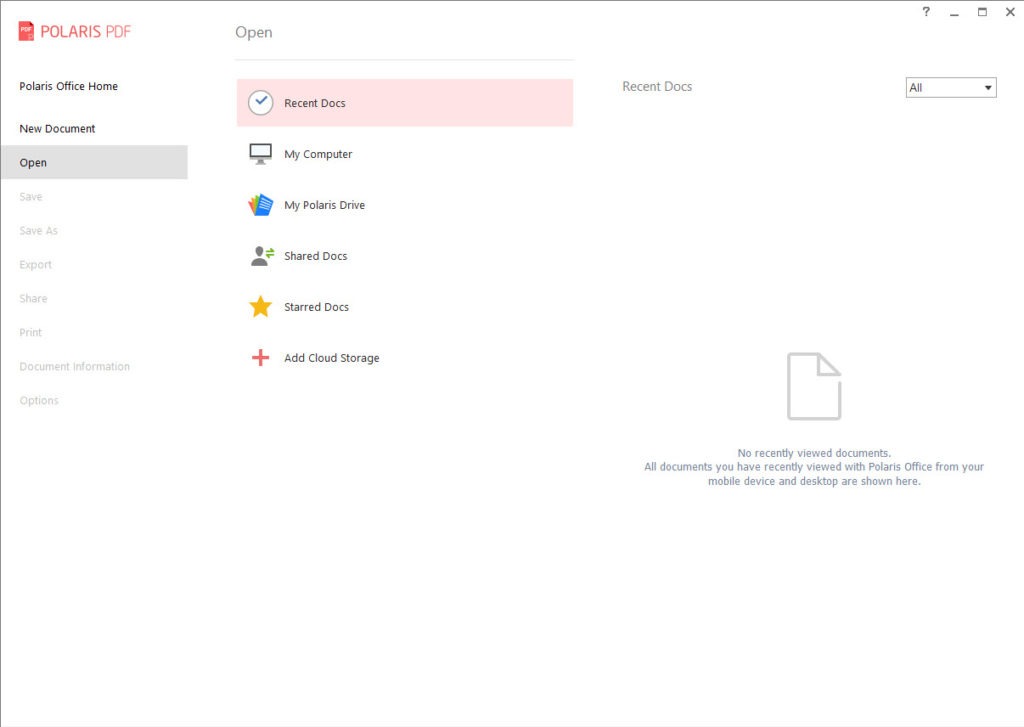This screenshot has width=1024, height=727.
Task: Click the My Polaris Drive colorful icon
Action: click(261, 205)
